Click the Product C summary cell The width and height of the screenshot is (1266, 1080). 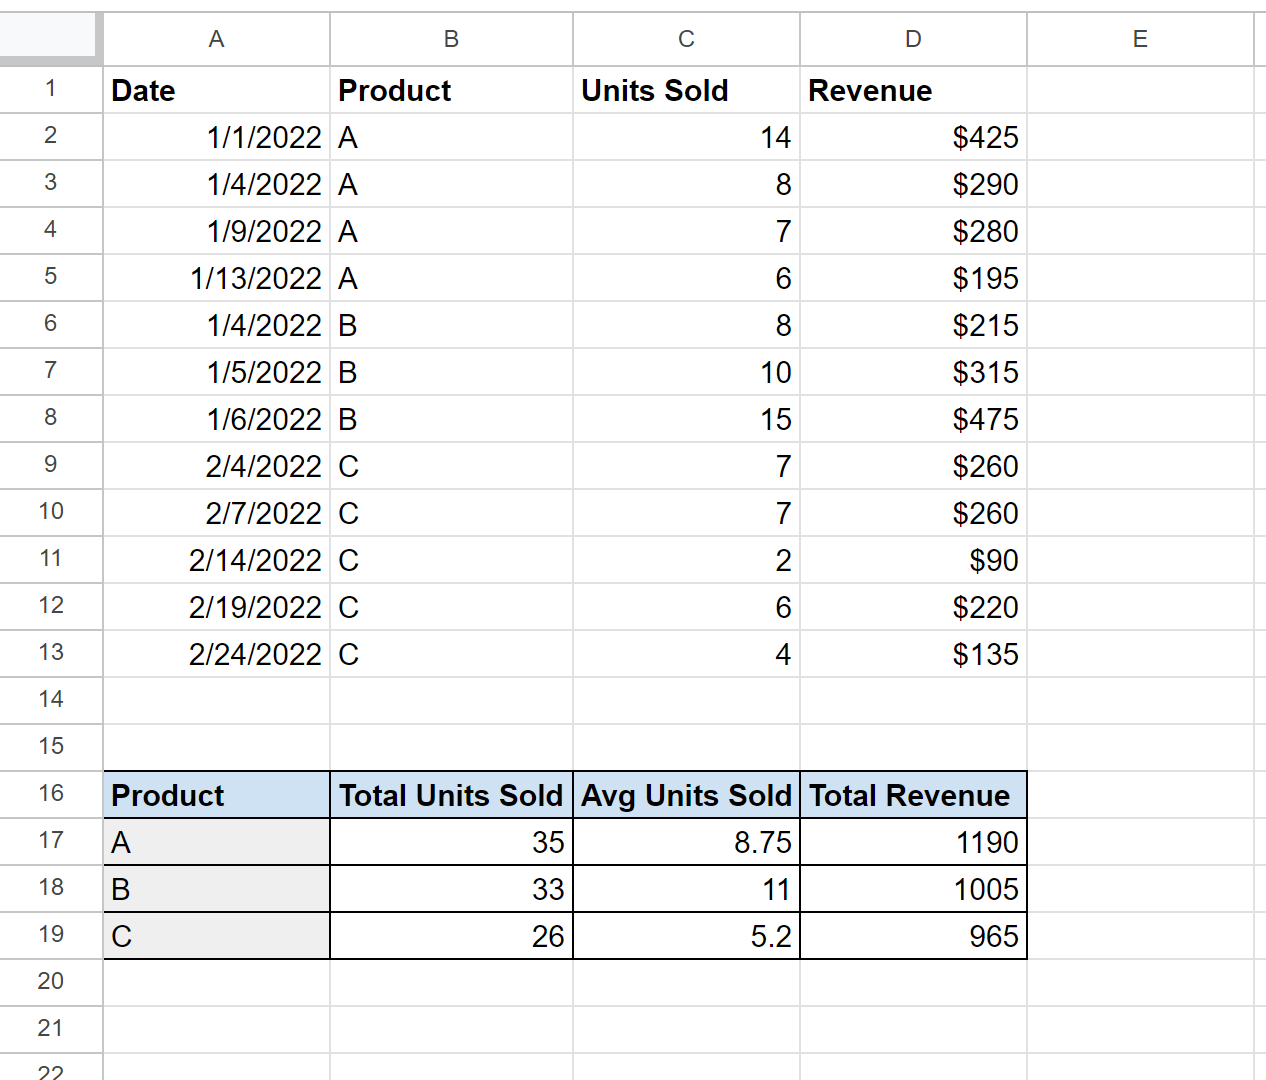pos(215,934)
